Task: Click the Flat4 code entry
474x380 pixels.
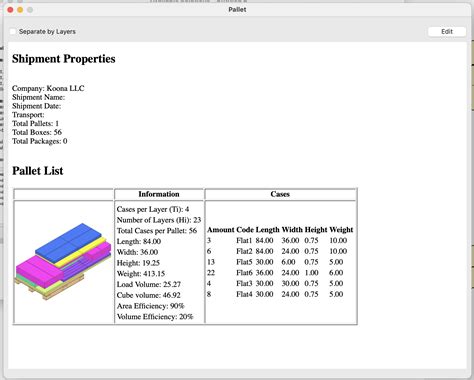Action: 244,294
